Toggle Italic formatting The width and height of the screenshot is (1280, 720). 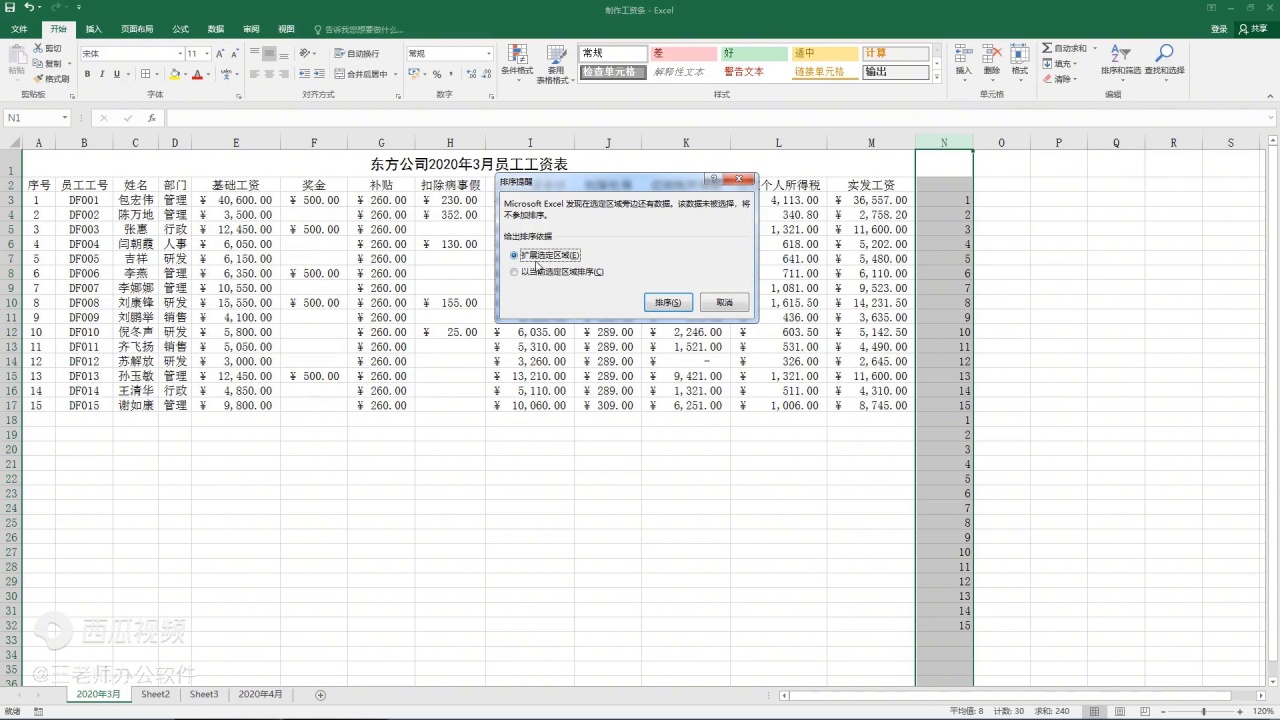[x=102, y=74]
